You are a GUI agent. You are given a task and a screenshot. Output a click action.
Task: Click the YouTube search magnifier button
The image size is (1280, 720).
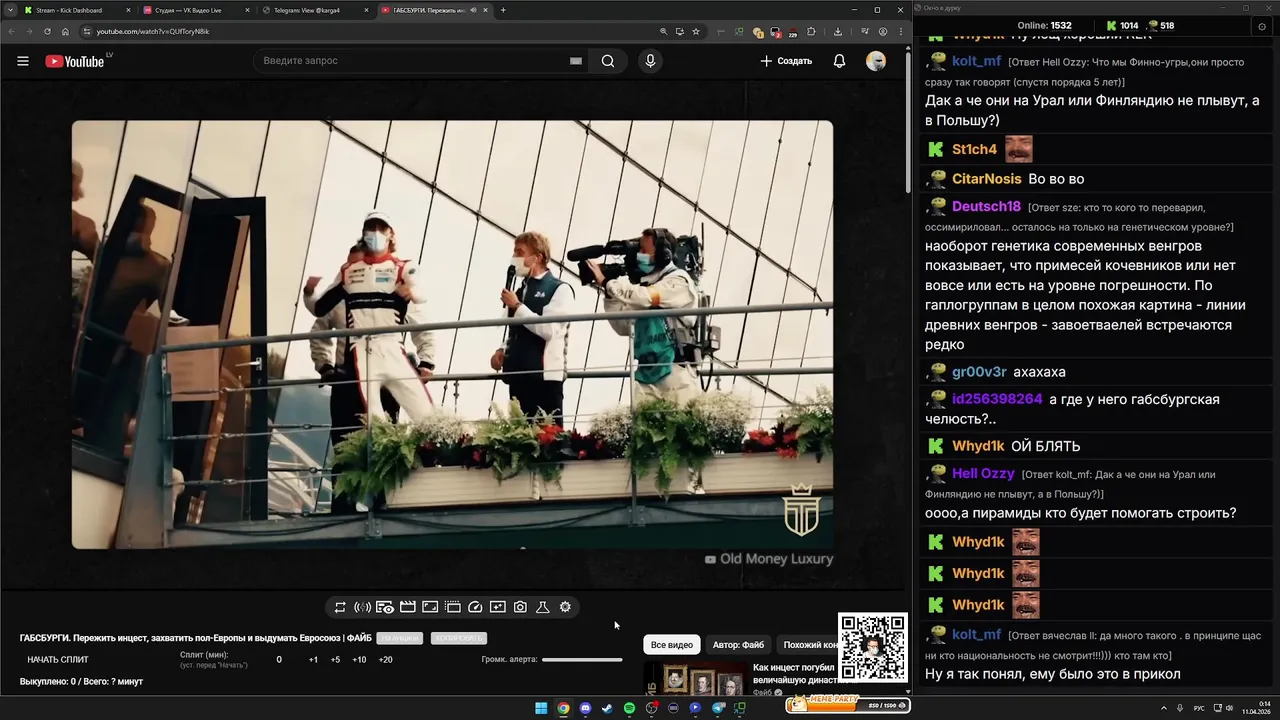coord(608,61)
